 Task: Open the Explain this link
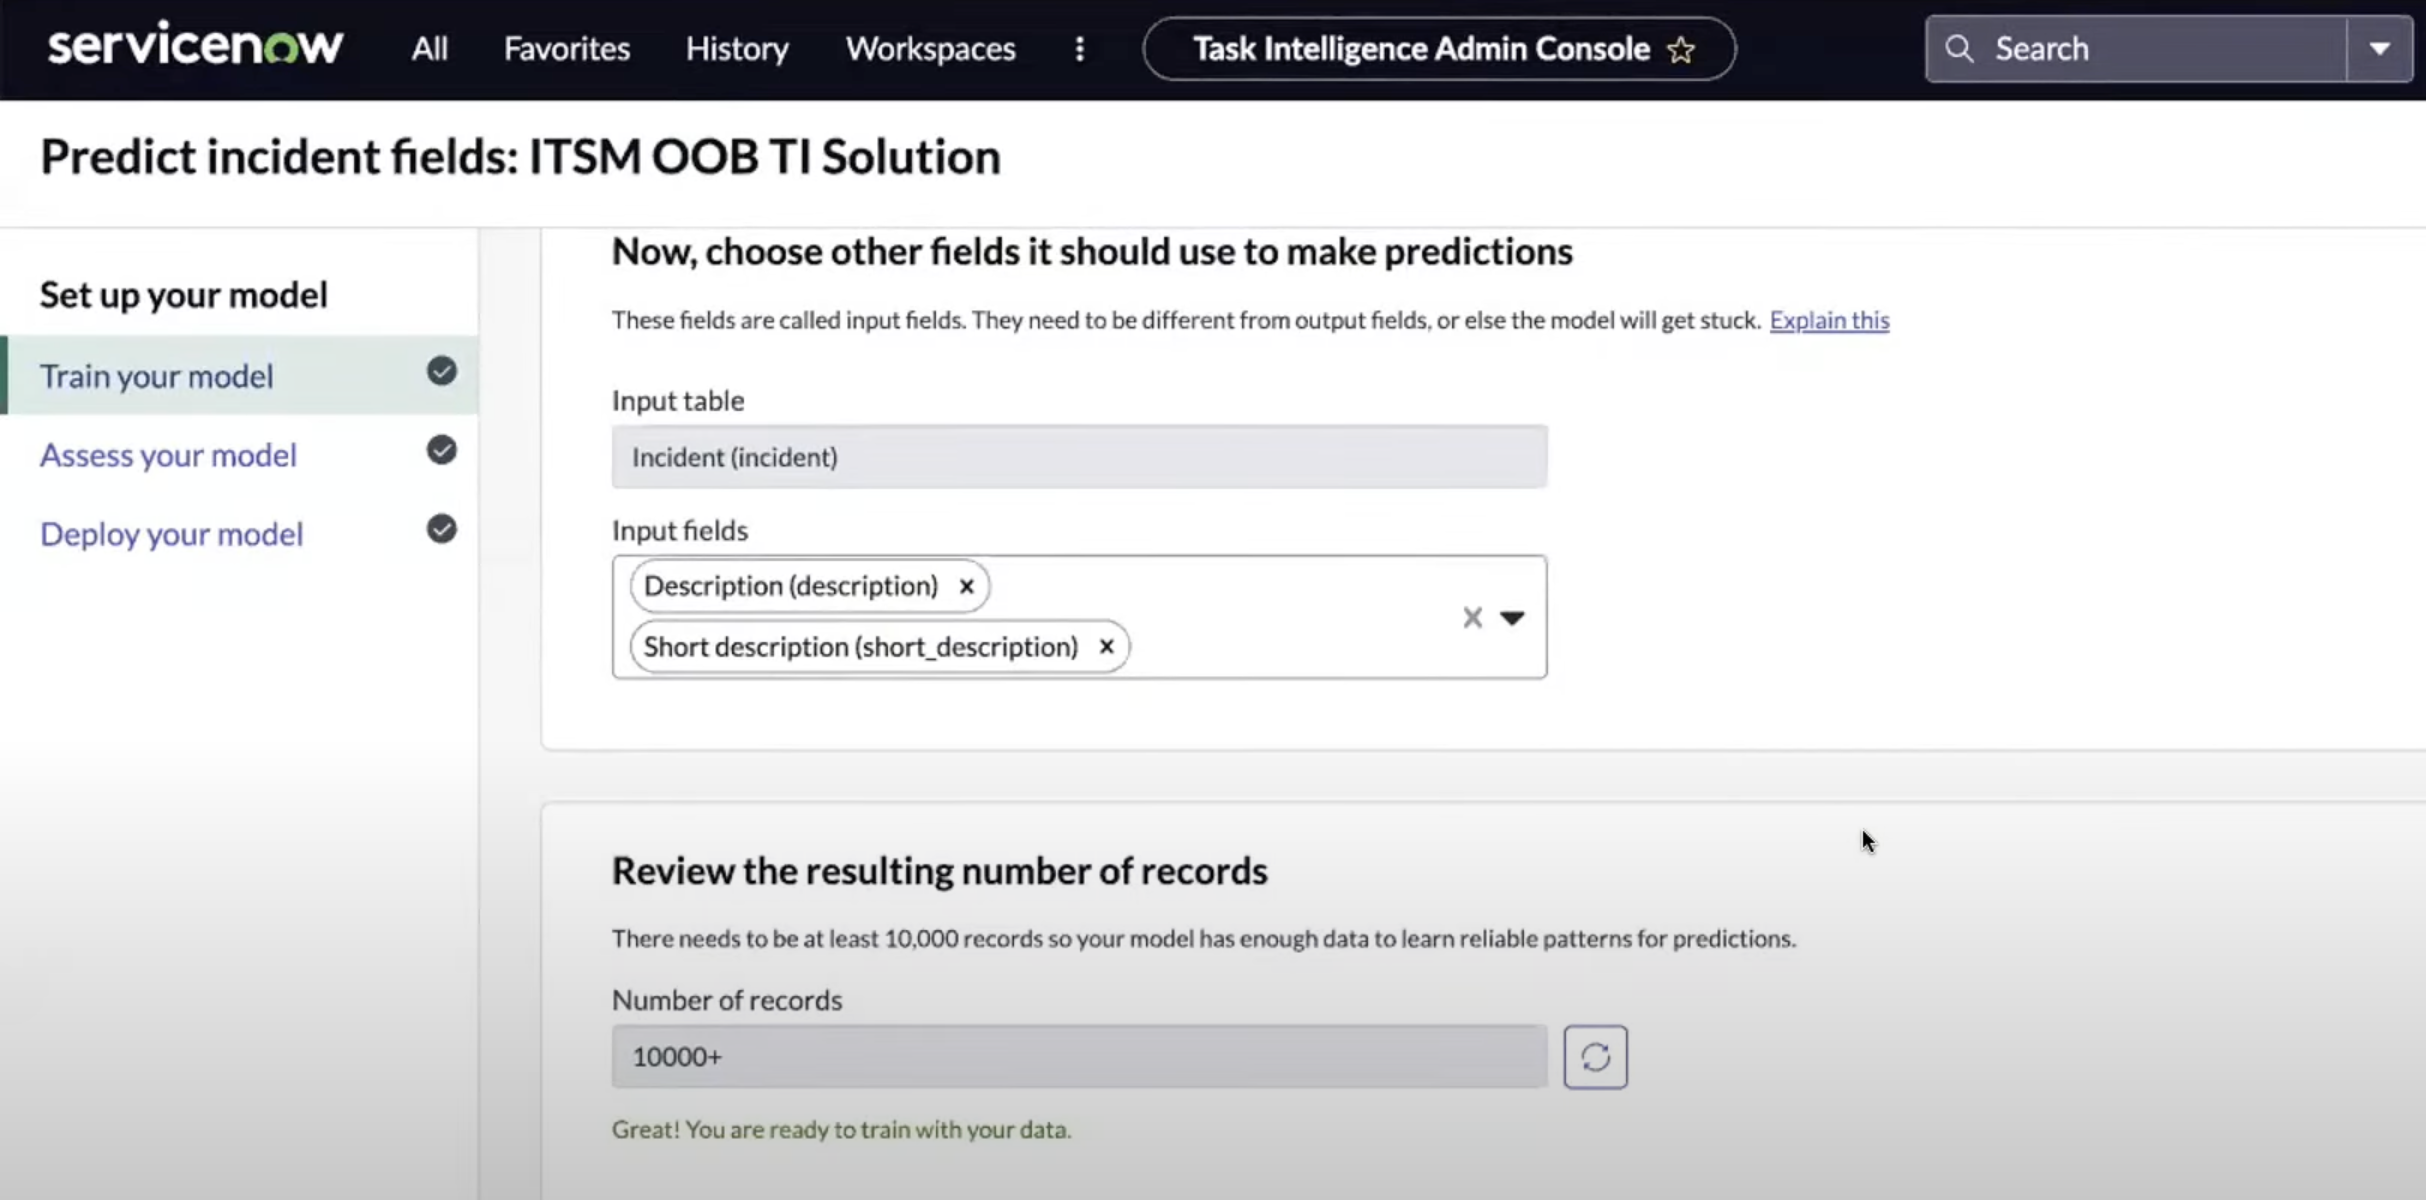pos(1828,320)
